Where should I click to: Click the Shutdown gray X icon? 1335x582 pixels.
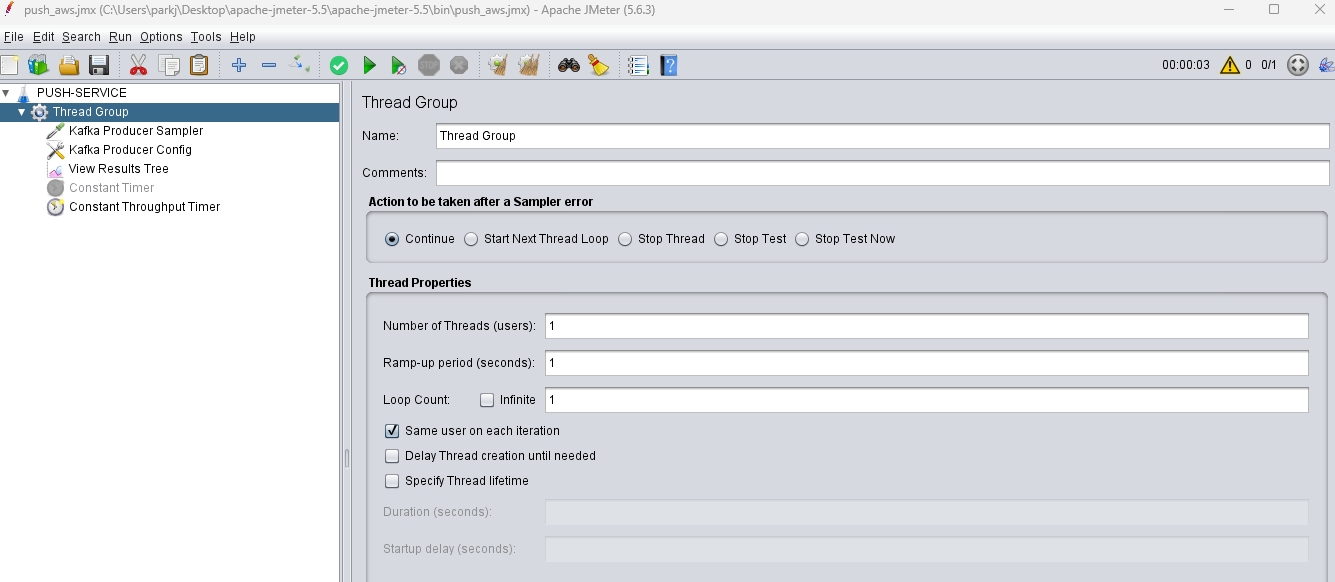pos(459,65)
